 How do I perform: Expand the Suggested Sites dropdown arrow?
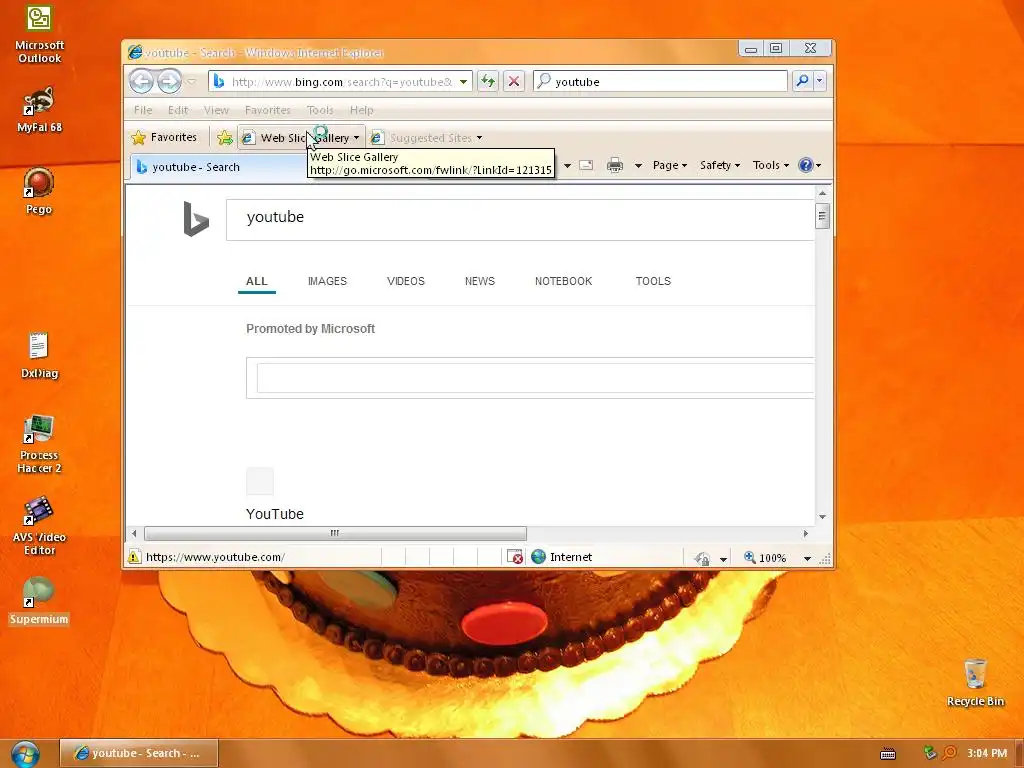pos(479,138)
